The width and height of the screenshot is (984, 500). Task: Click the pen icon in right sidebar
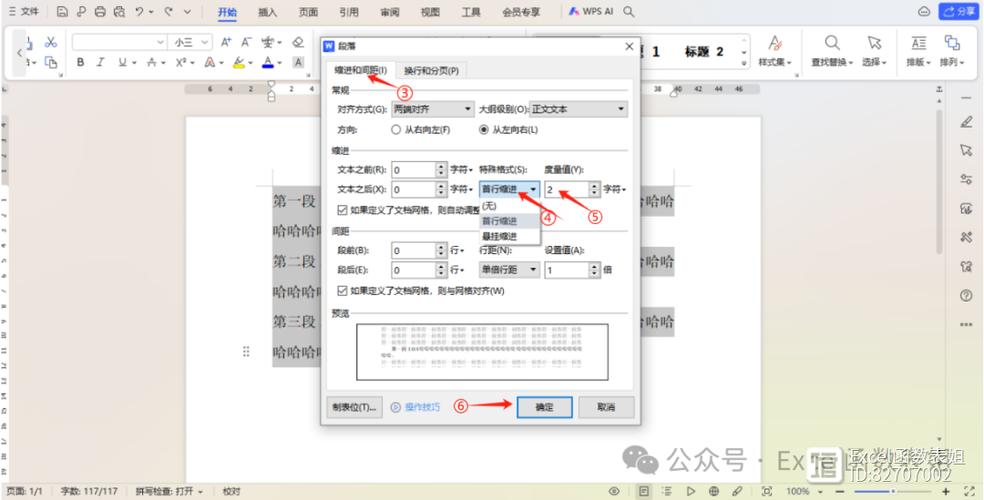point(966,122)
